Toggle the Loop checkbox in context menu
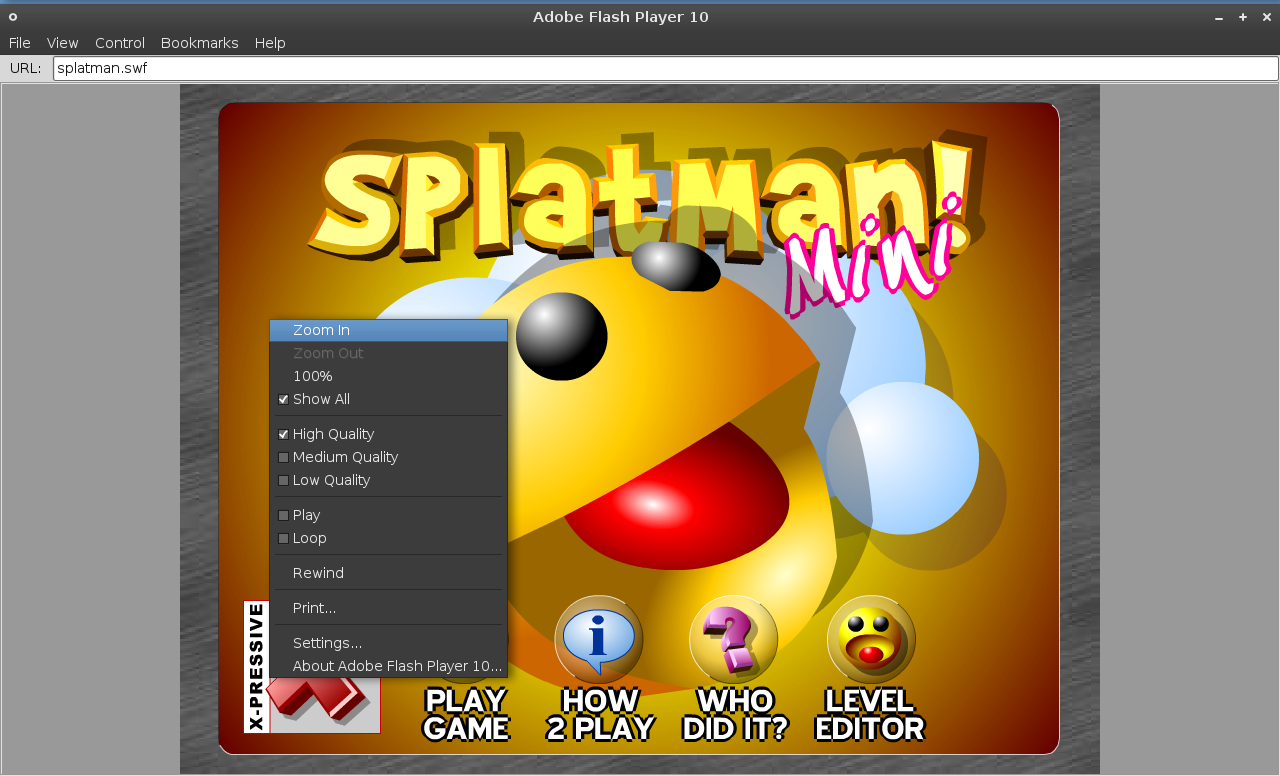The image size is (1280, 776). click(x=284, y=539)
